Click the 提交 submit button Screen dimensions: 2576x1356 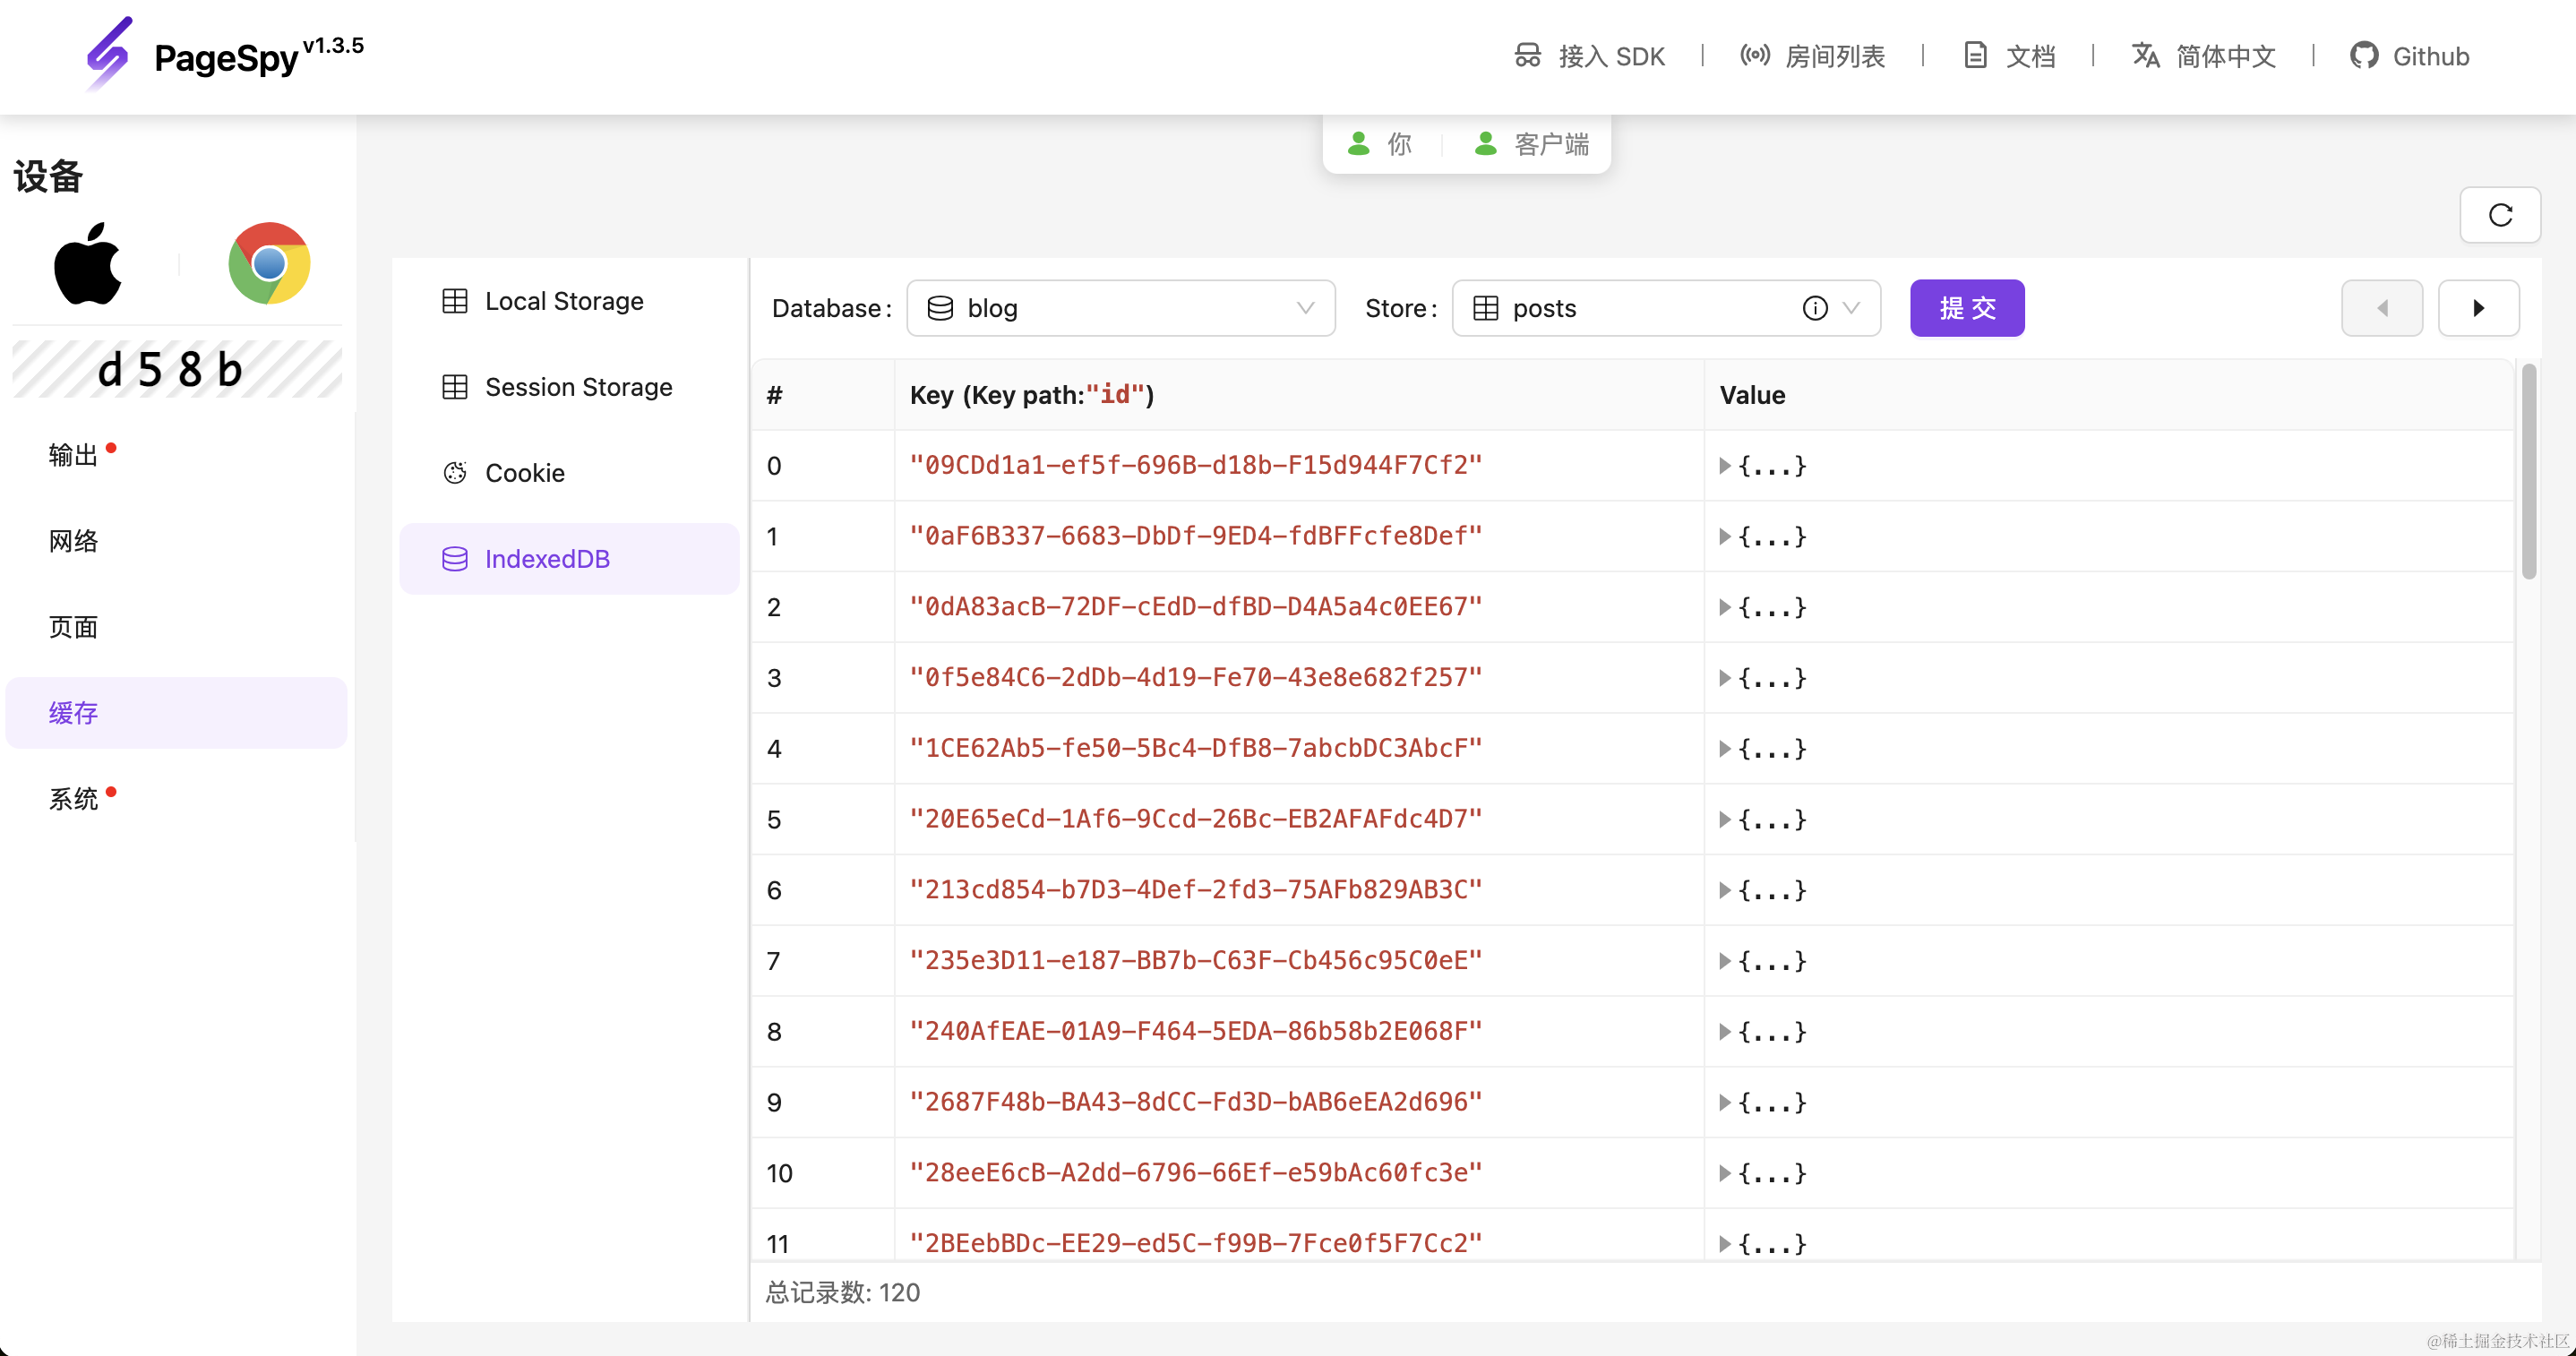point(1966,308)
